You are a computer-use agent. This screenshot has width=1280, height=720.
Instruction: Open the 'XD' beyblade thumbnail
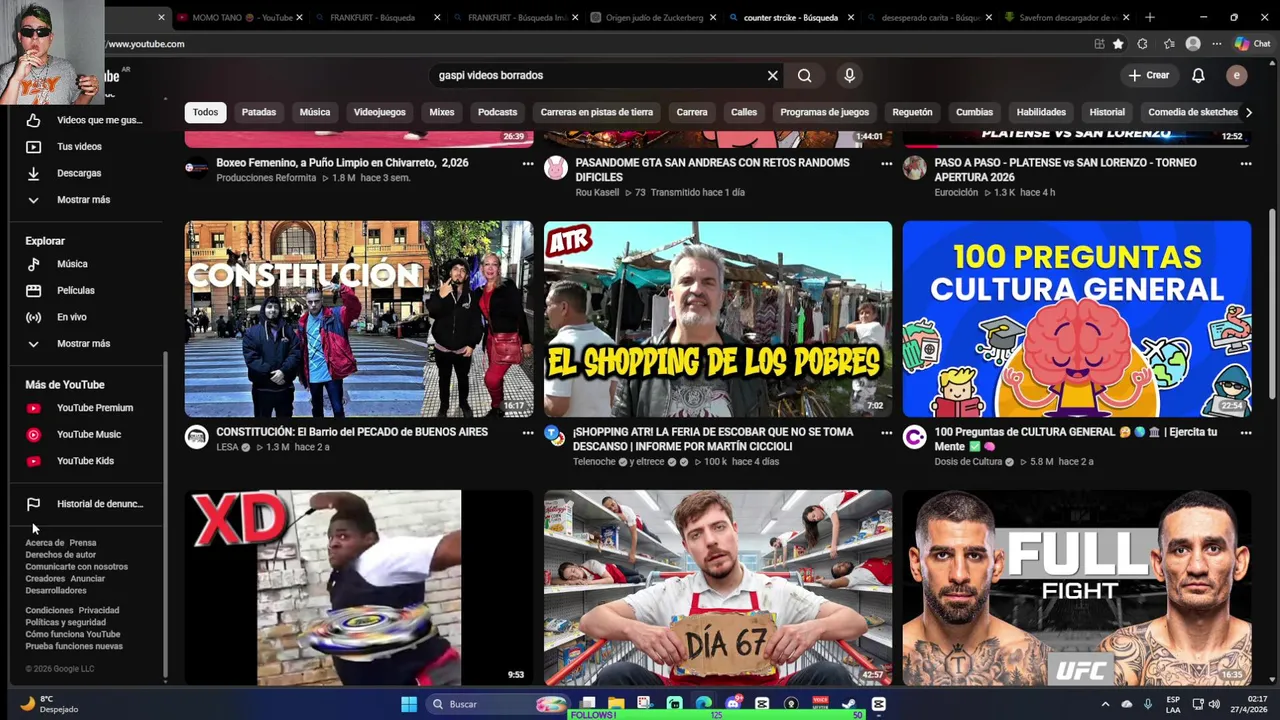[359, 588]
